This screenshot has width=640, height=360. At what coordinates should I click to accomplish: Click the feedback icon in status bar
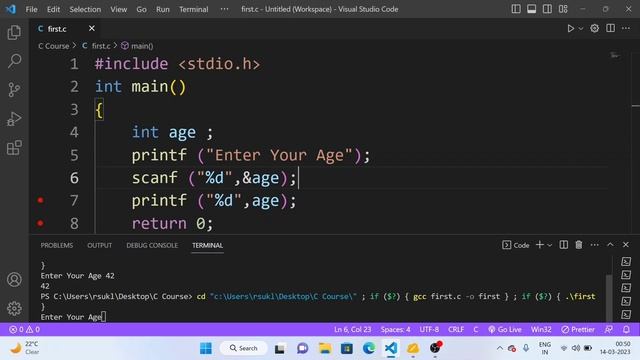(609, 329)
